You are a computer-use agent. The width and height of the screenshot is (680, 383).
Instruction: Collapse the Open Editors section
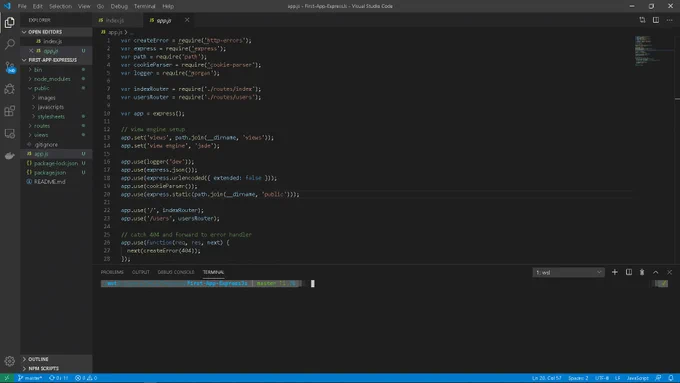click(56, 32)
